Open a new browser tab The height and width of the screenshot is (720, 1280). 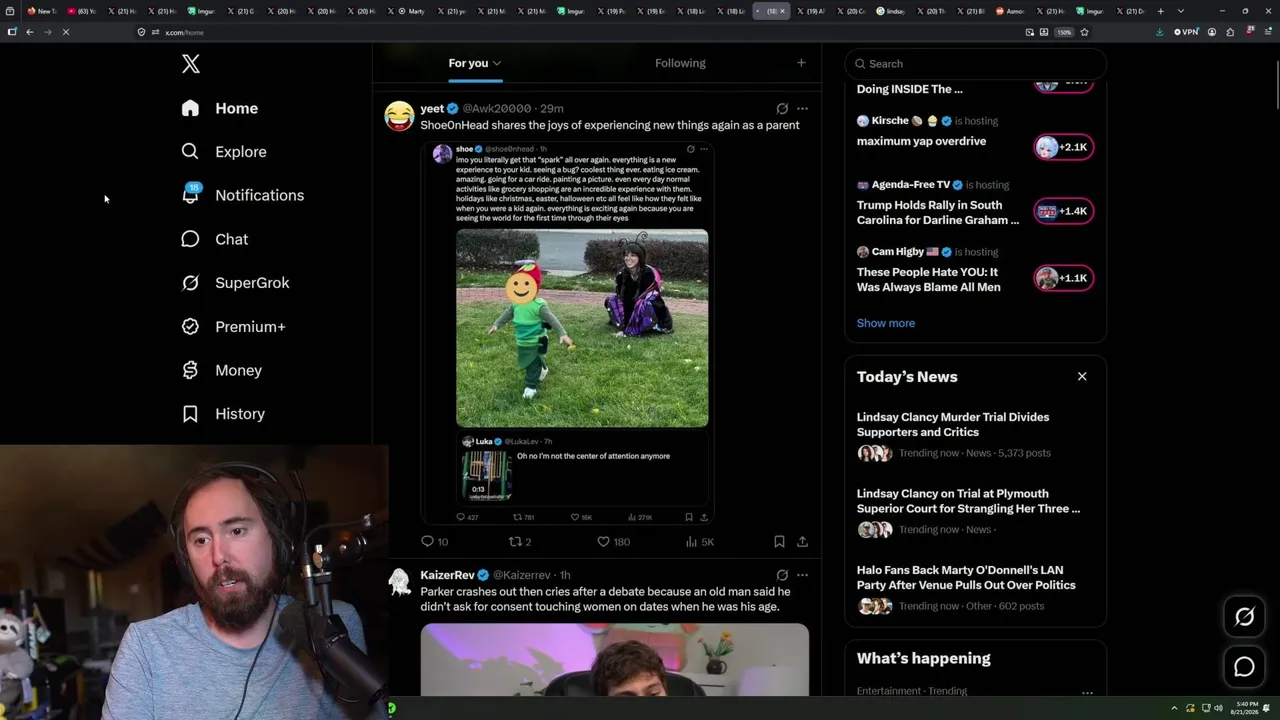[x=1160, y=11]
